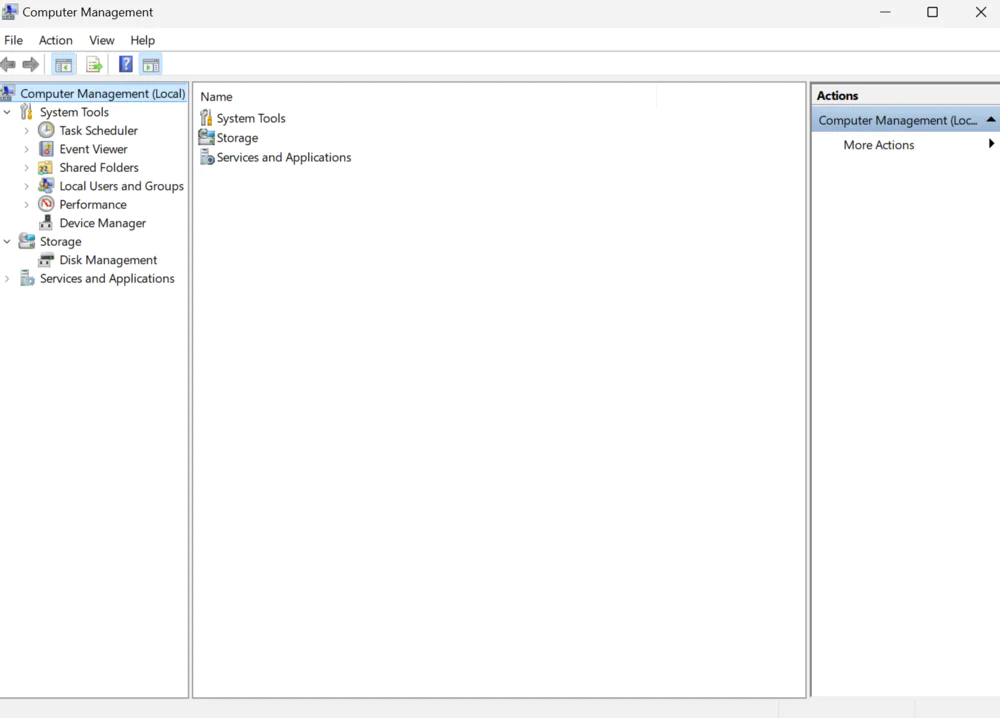Select Storage text in center list

[x=237, y=138]
